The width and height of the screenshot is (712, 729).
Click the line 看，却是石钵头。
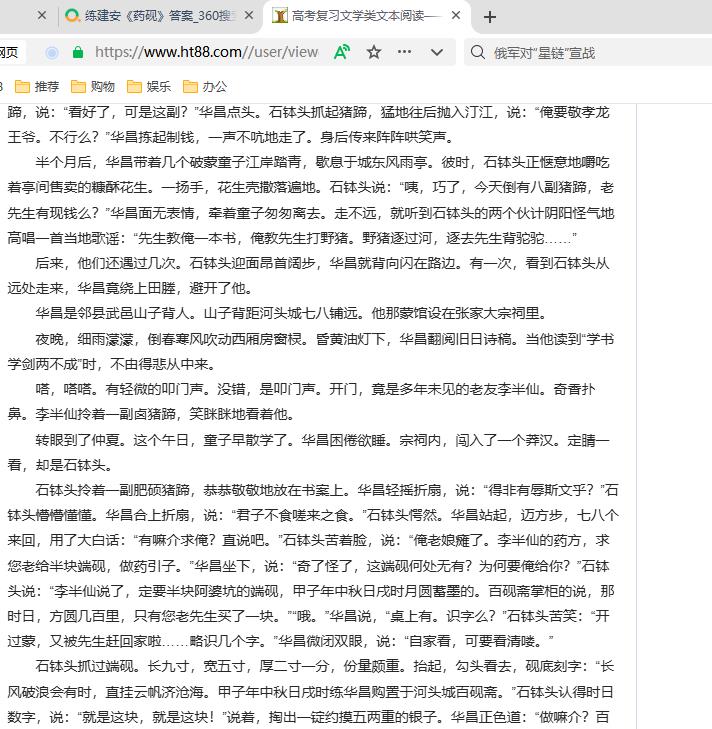click(x=60, y=464)
